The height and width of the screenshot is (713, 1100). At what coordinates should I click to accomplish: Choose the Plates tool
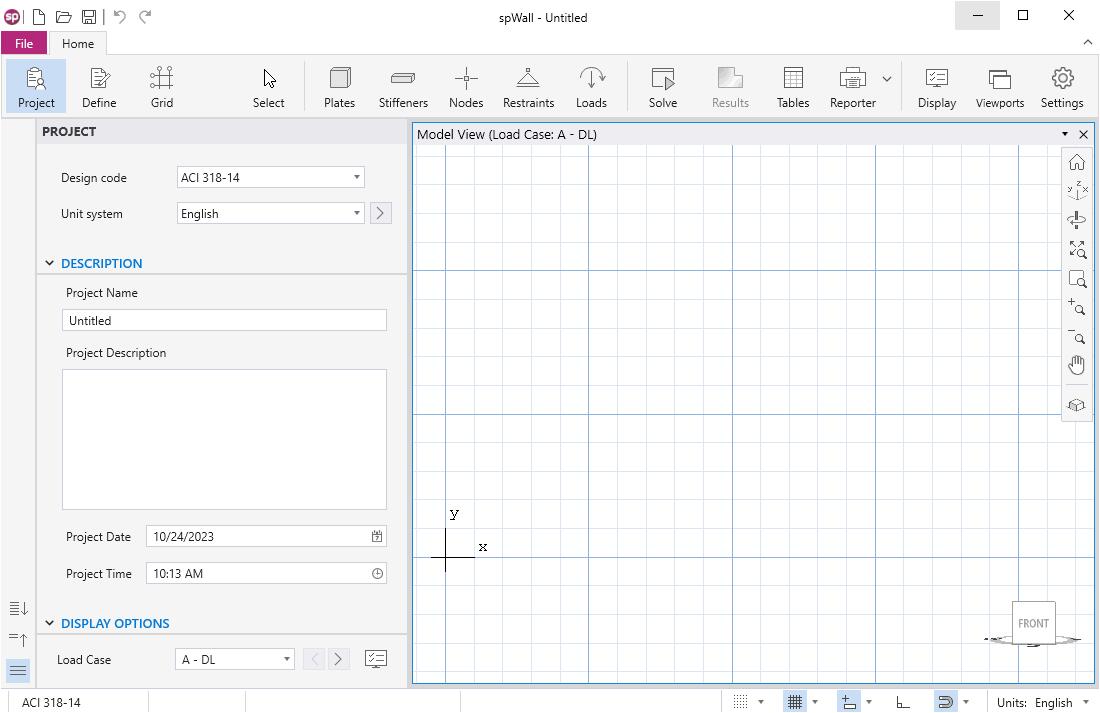pyautogui.click(x=340, y=87)
